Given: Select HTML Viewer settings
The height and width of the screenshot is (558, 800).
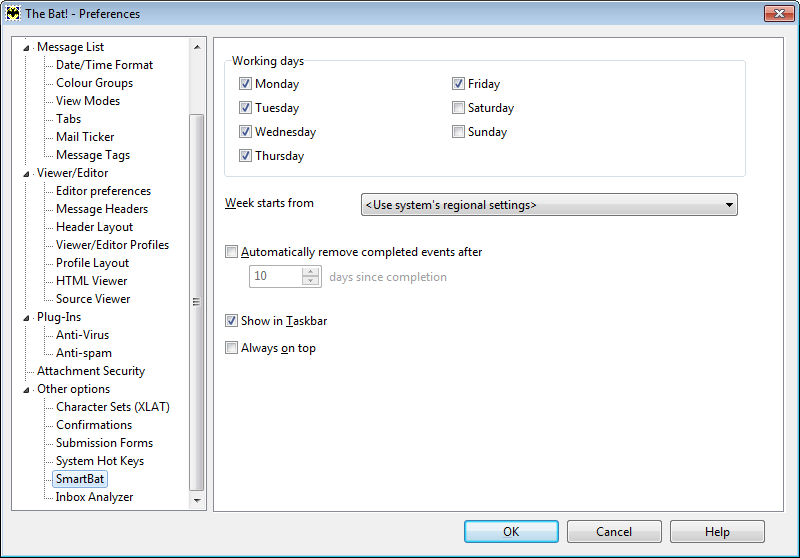Looking at the screenshot, I should point(91,281).
